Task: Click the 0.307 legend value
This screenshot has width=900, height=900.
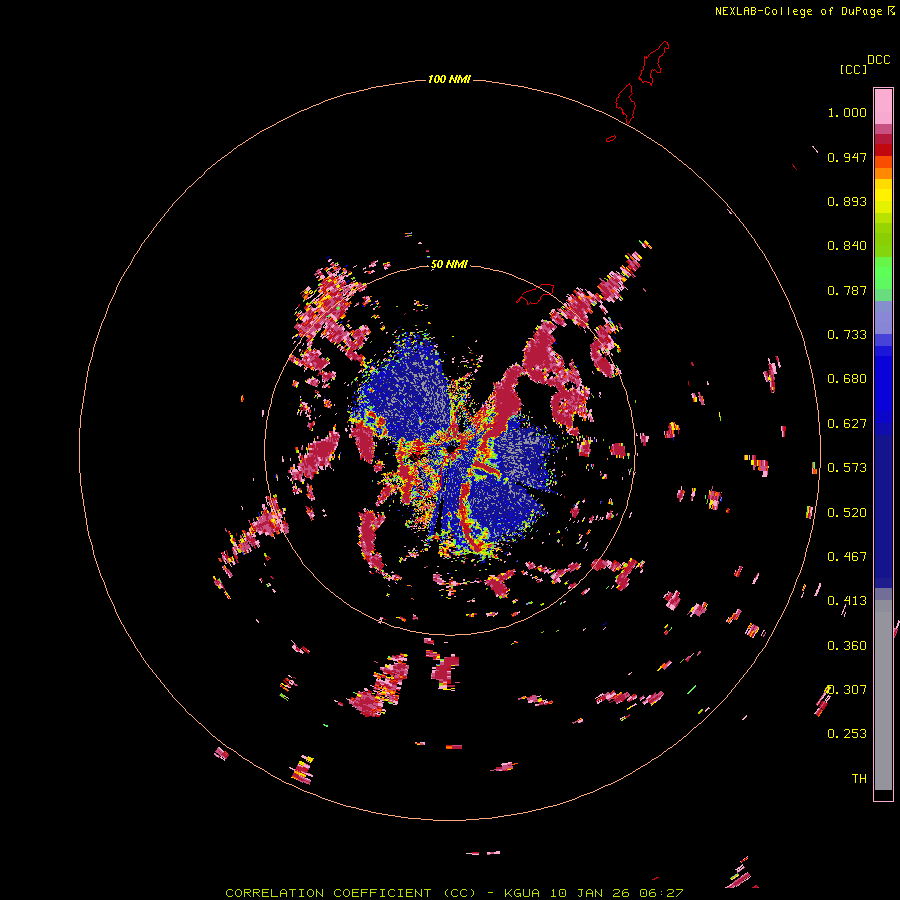Action: pyautogui.click(x=847, y=690)
